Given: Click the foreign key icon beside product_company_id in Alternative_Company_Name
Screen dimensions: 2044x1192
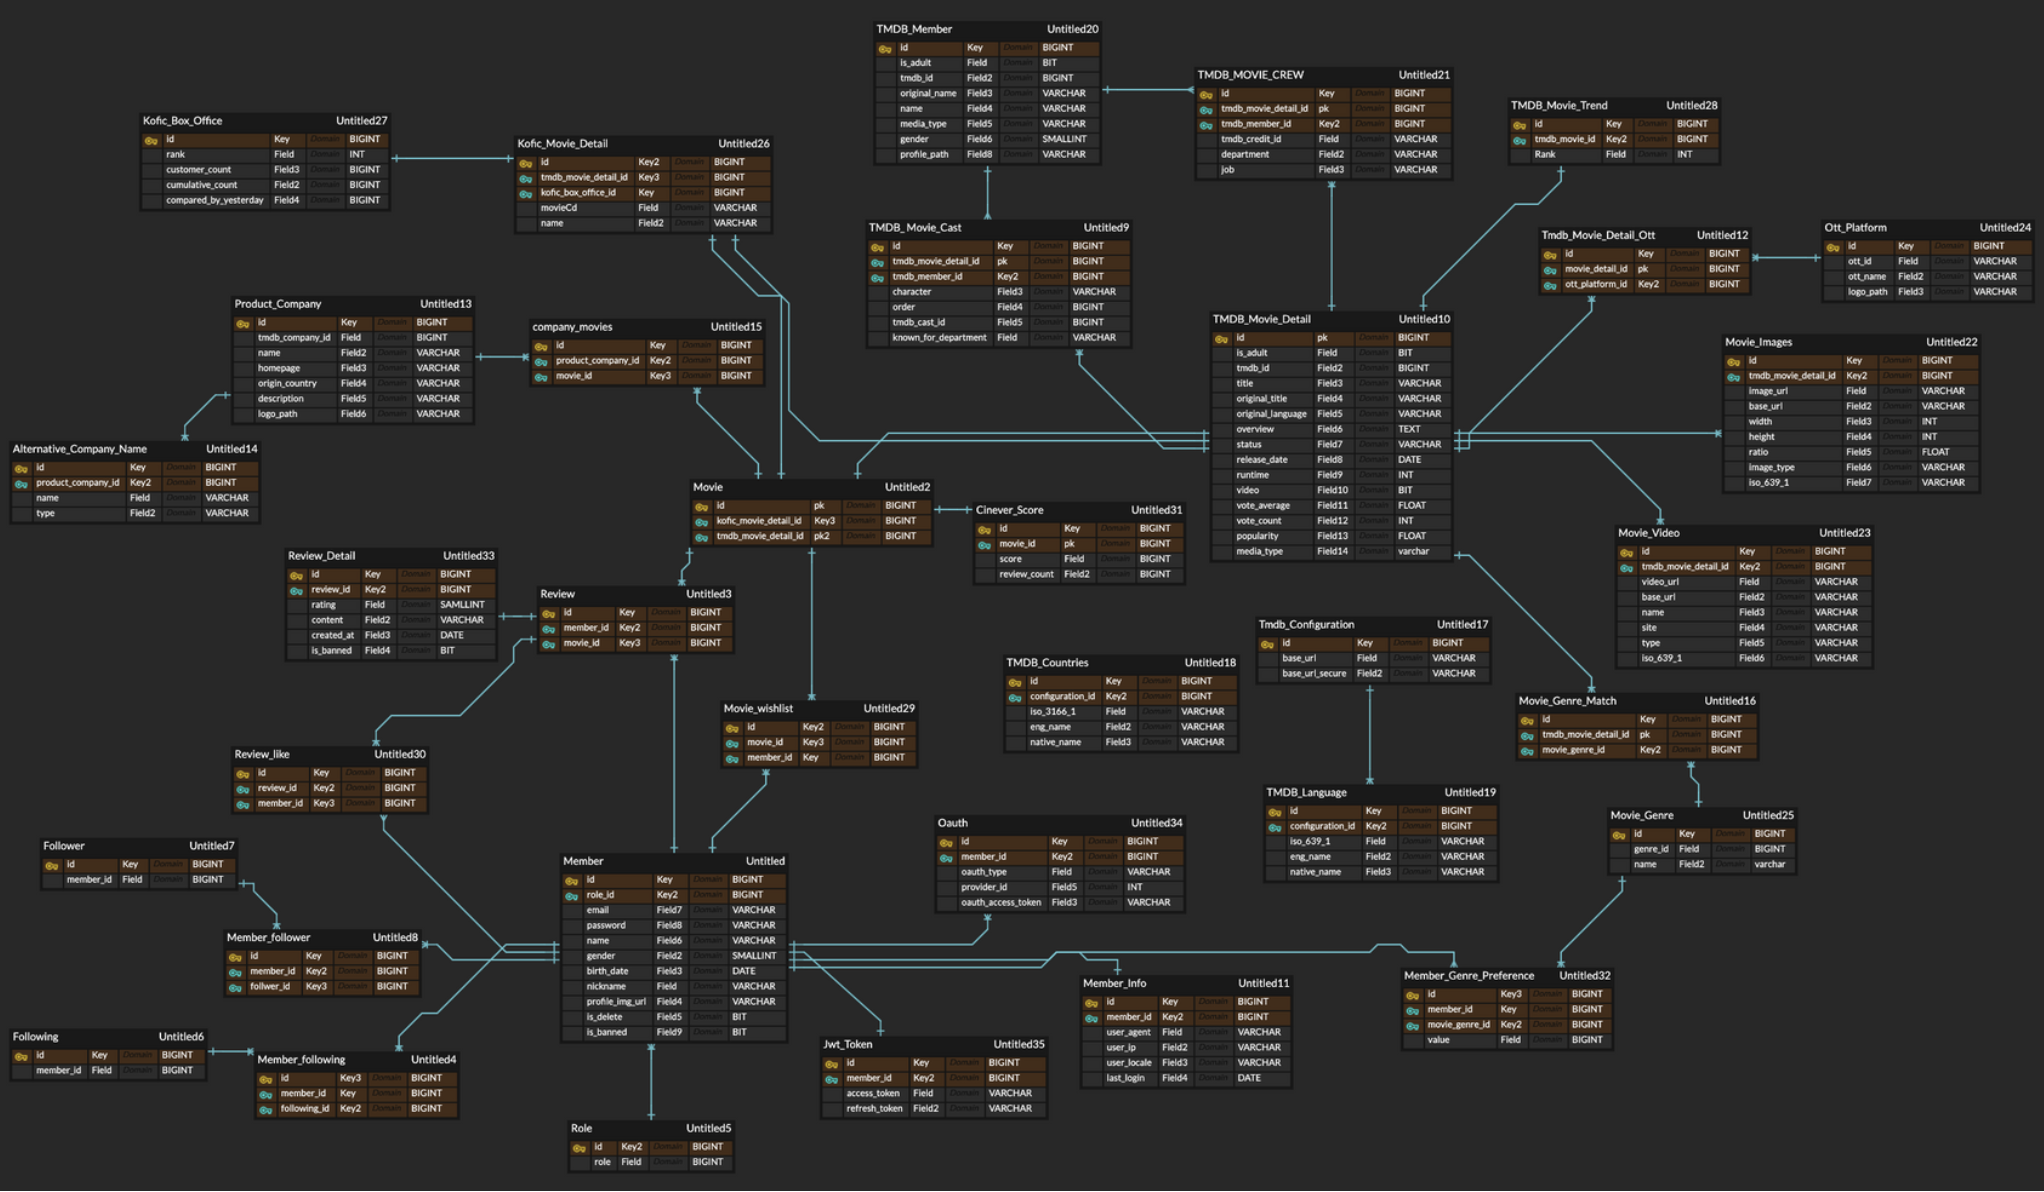Looking at the screenshot, I should (21, 484).
